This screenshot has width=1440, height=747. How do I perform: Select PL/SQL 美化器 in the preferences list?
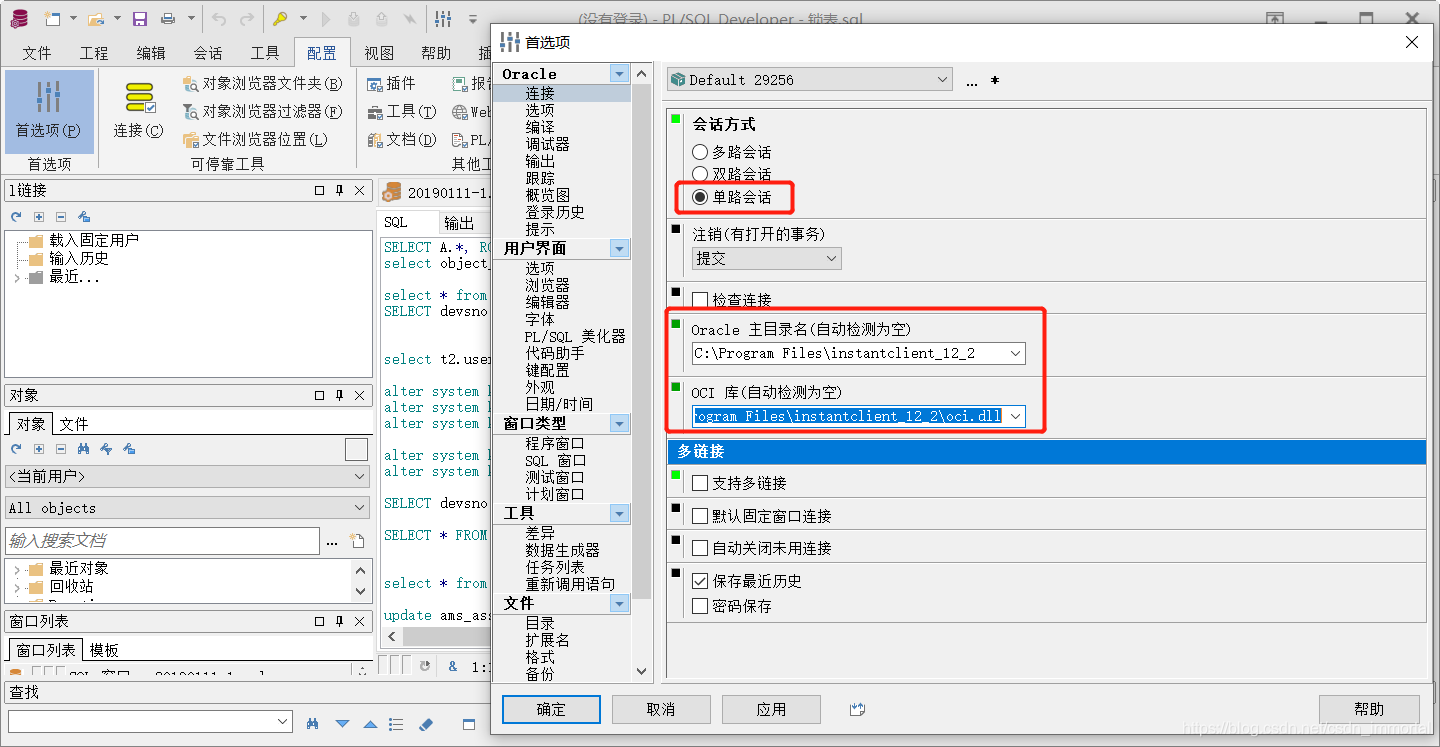coord(575,336)
